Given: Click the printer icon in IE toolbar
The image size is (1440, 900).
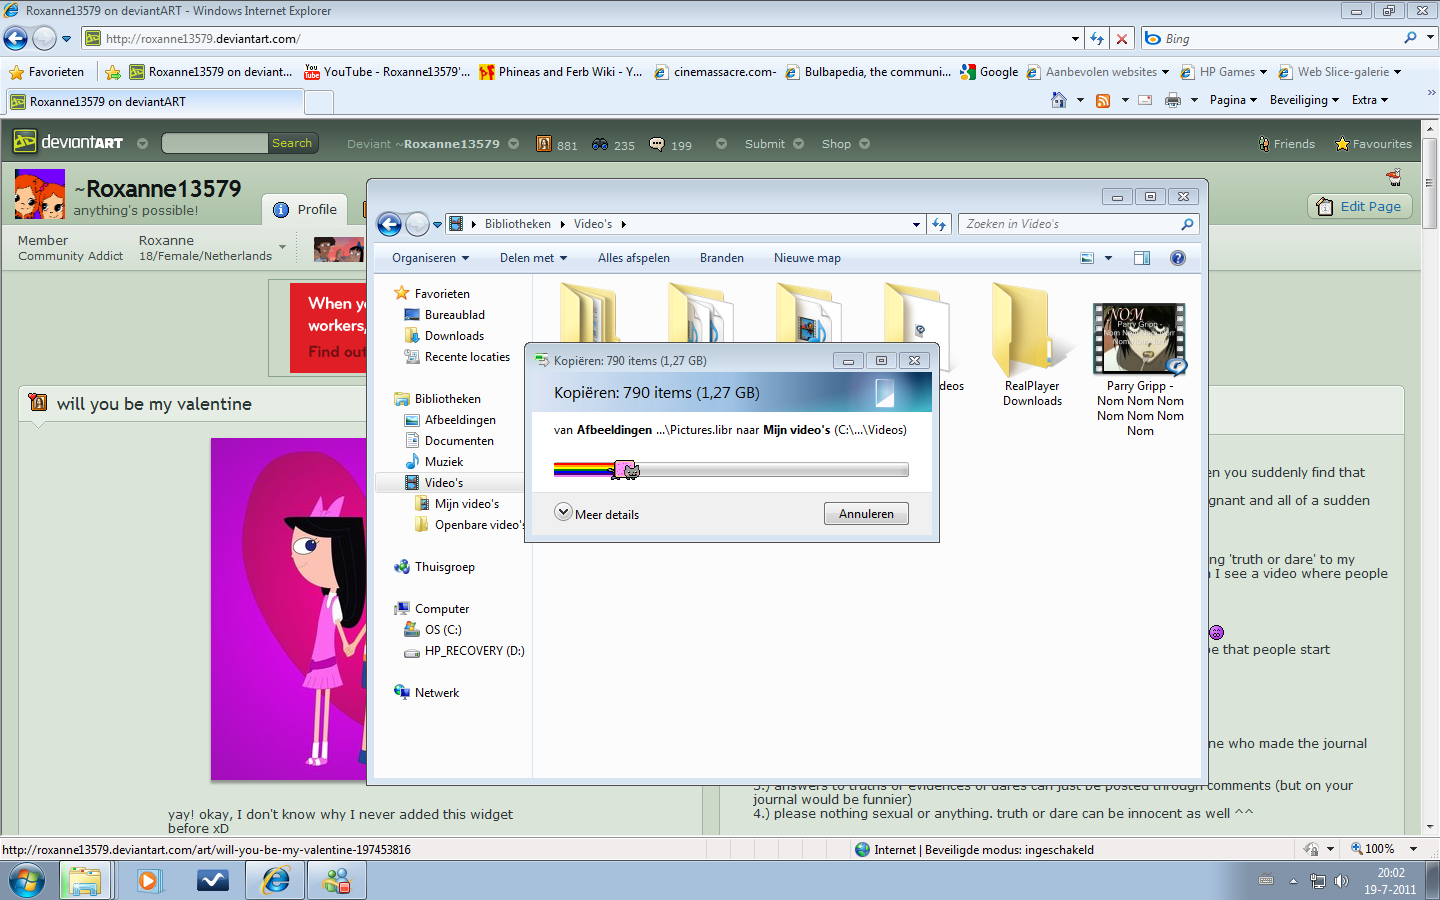Looking at the screenshot, I should (x=1173, y=100).
